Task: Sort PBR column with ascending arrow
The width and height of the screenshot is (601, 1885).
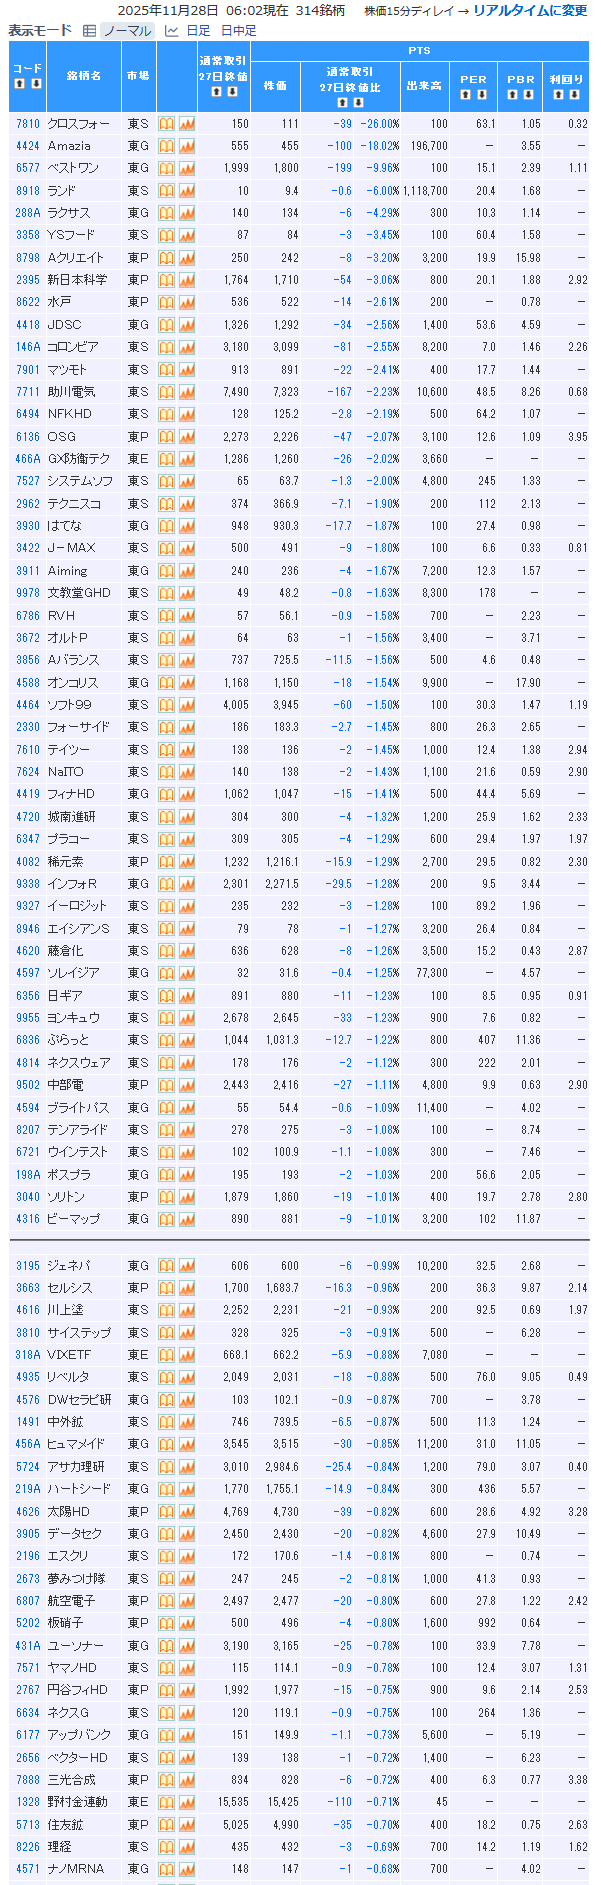Action: click(x=512, y=95)
